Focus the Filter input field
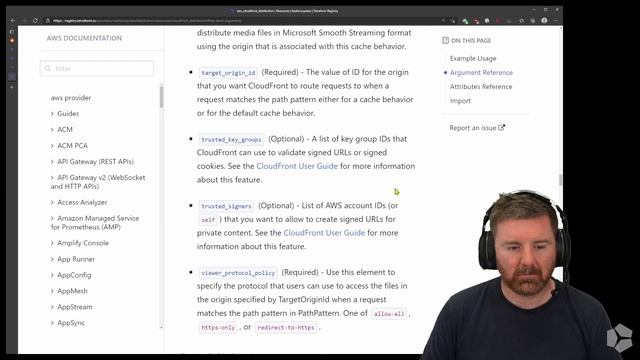This screenshot has width=640, height=360. [x=97, y=68]
